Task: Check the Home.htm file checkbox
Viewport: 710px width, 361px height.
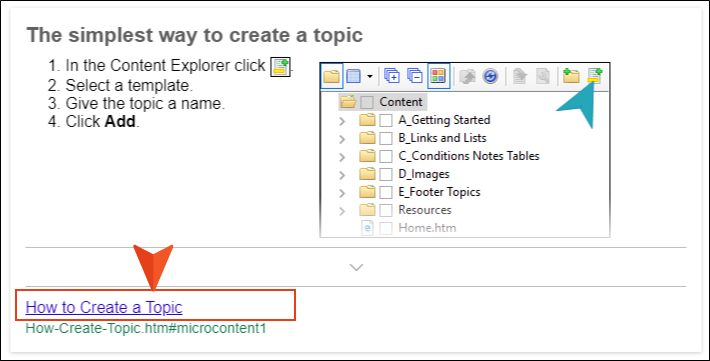Action: tap(385, 228)
